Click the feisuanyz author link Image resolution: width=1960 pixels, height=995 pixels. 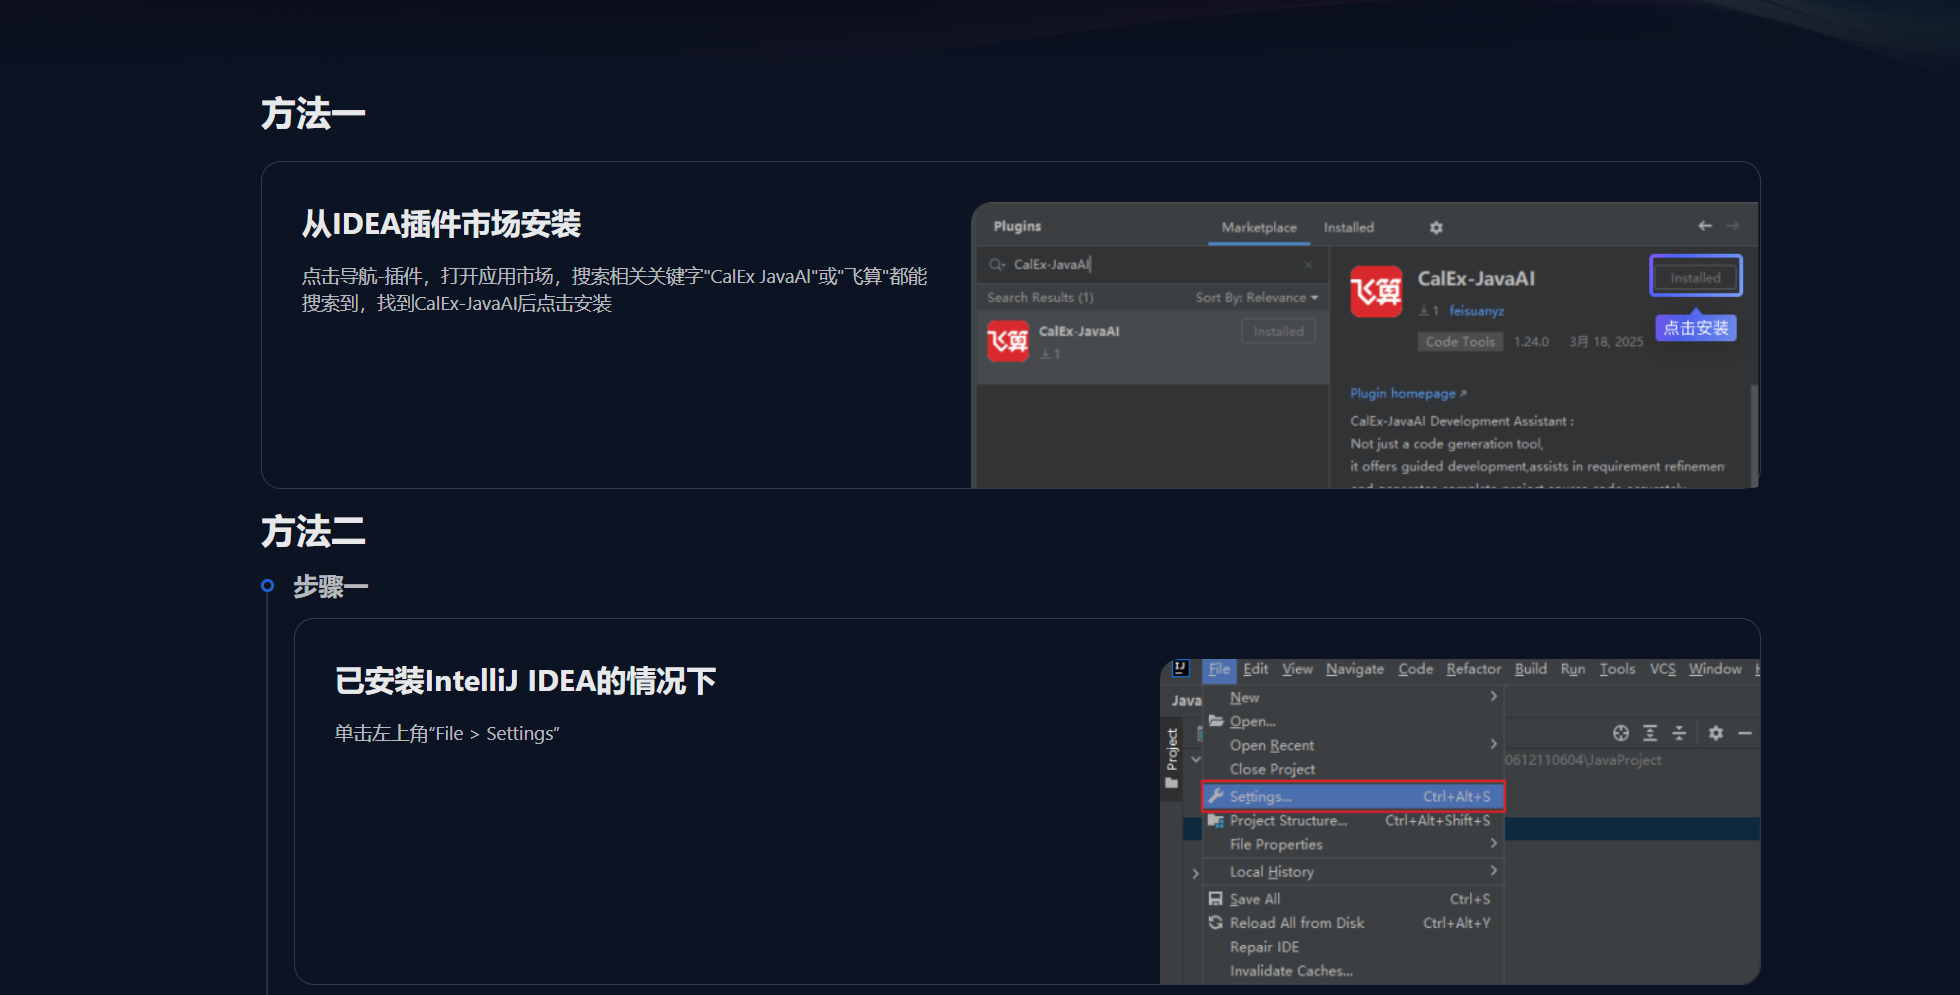pos(1477,310)
